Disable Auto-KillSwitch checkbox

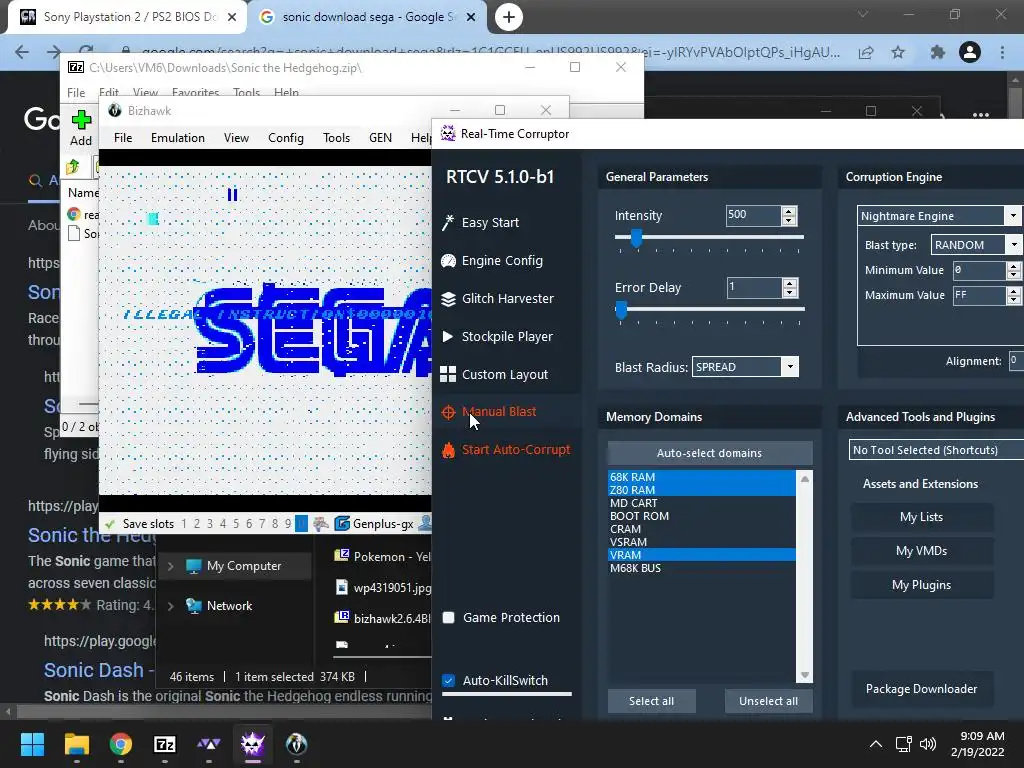point(449,680)
